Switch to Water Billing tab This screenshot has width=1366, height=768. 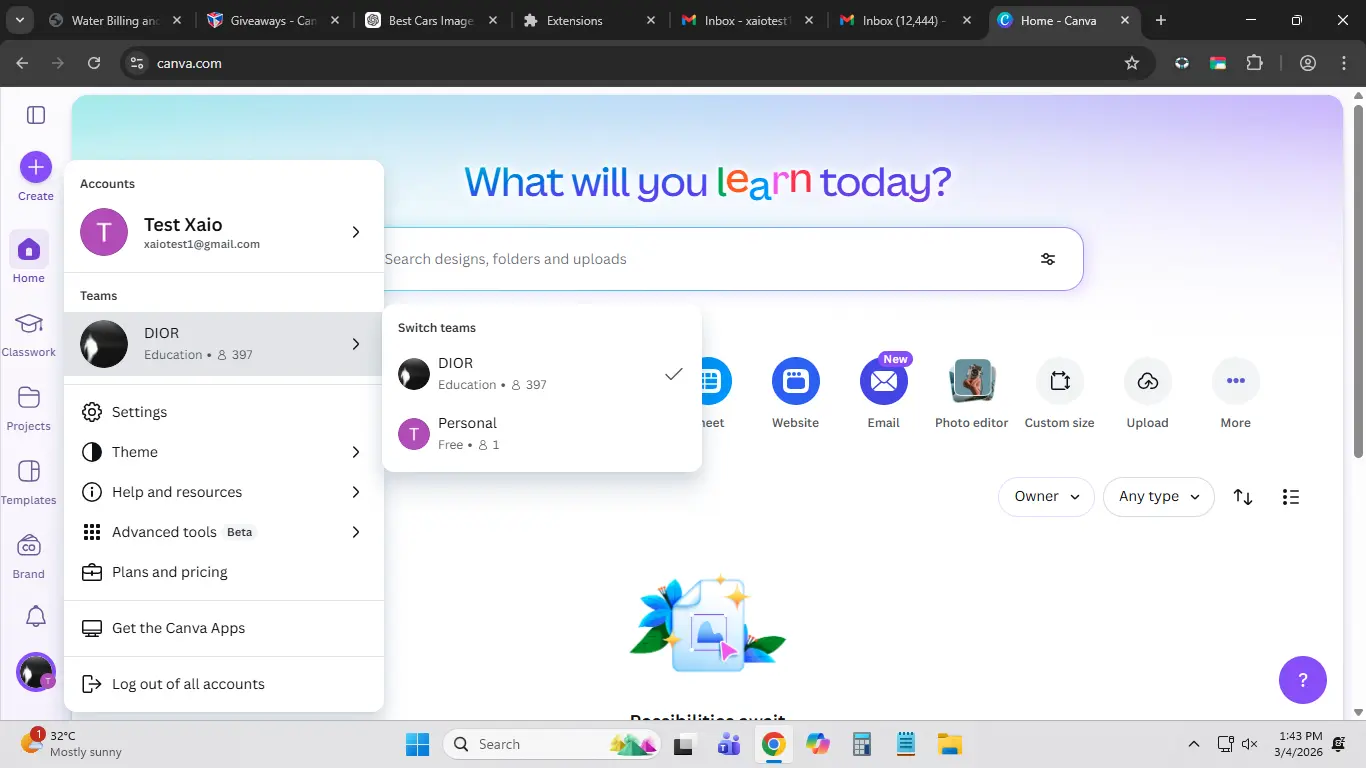coord(116,20)
